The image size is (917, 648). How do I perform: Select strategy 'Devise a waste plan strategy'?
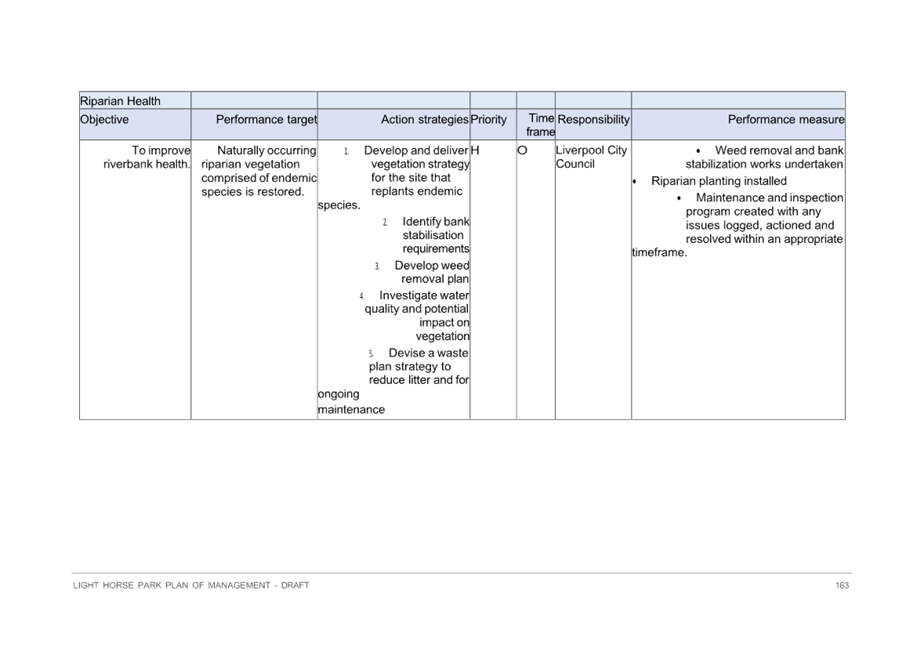click(419, 367)
